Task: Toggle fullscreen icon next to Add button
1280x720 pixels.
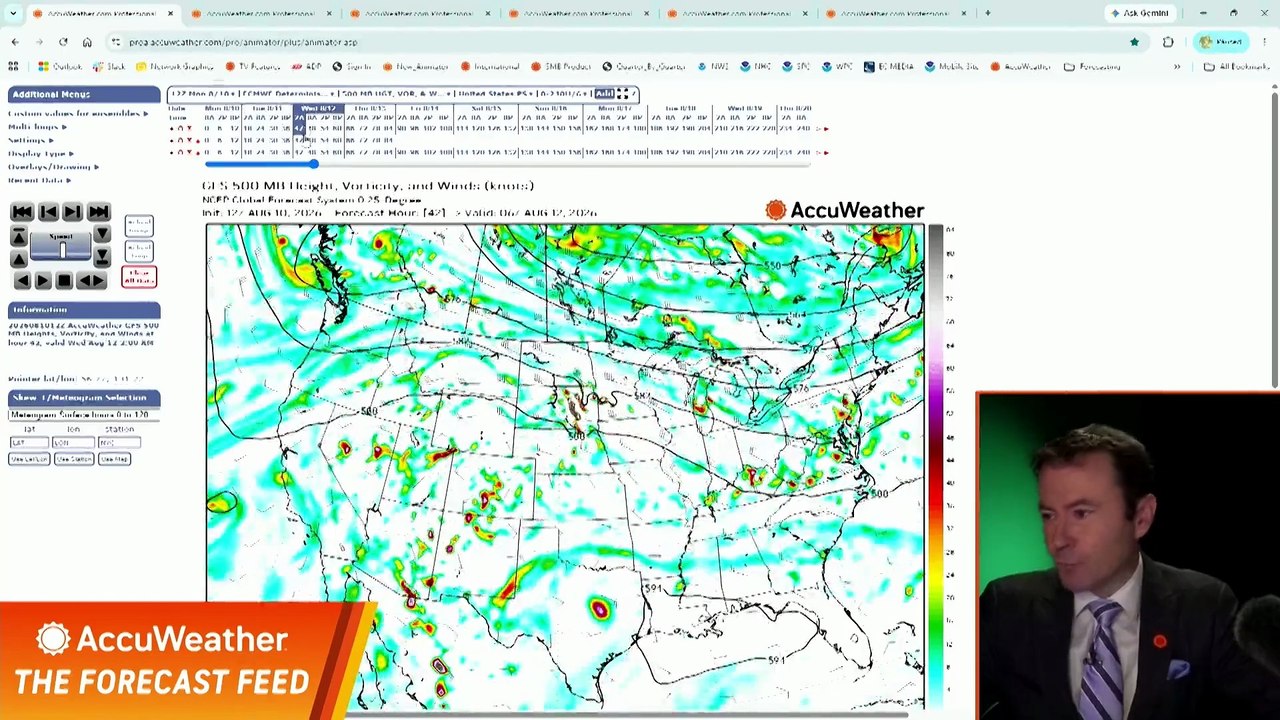Action: pyautogui.click(x=622, y=94)
